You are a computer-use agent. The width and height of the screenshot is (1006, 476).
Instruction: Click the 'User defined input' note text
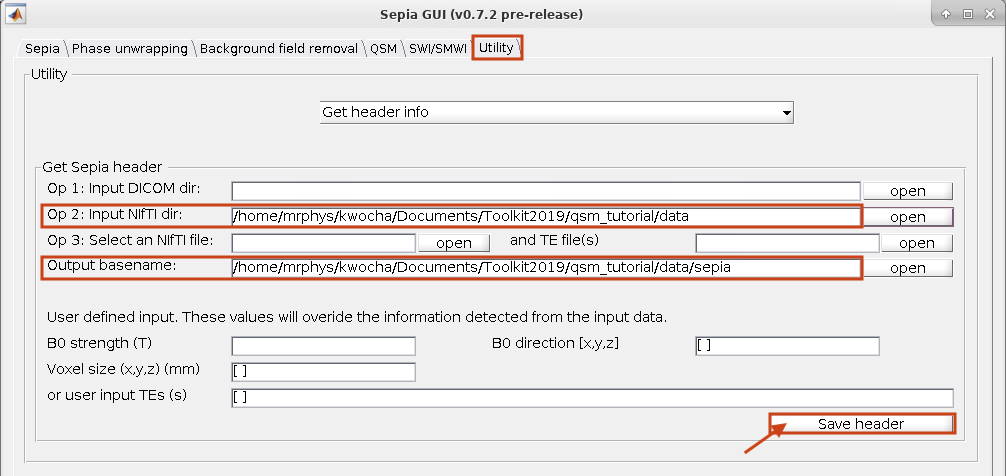pyautogui.click(x=357, y=317)
